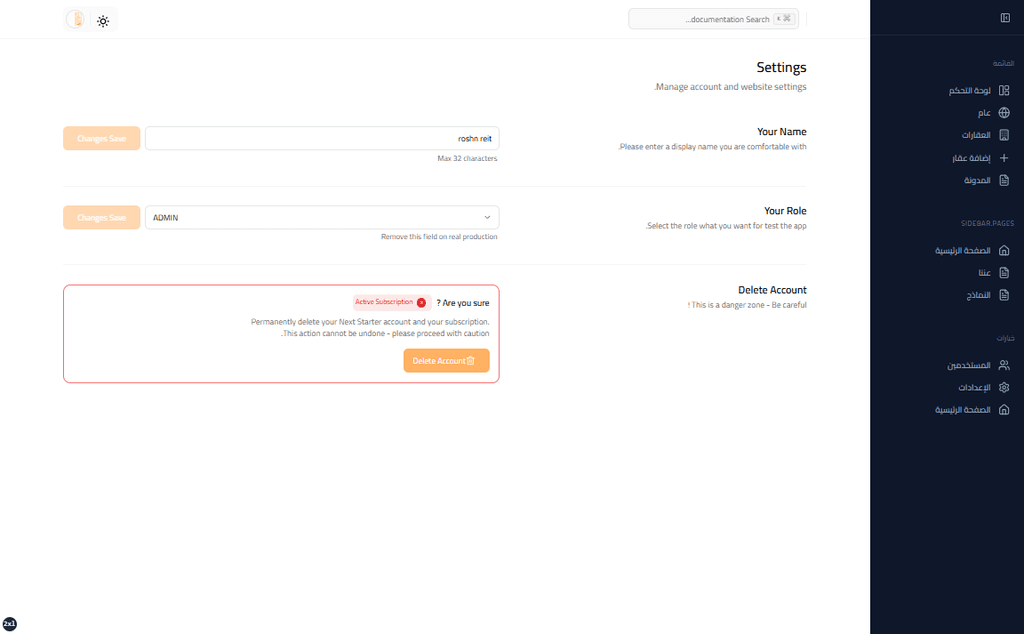
Task: Click the building icon next to العقارات
Action: click(1004, 135)
